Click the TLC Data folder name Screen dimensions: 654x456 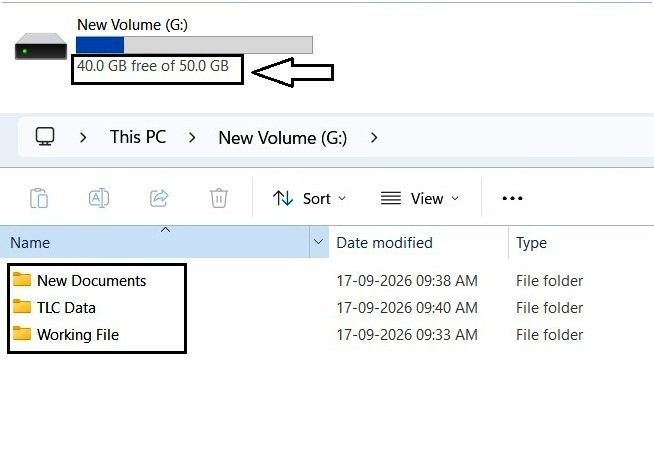[x=66, y=308]
